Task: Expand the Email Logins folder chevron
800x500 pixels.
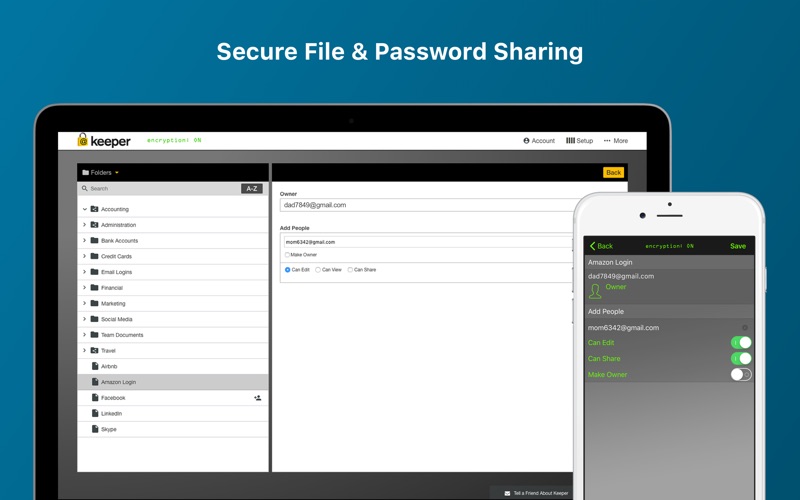Action: point(85,272)
